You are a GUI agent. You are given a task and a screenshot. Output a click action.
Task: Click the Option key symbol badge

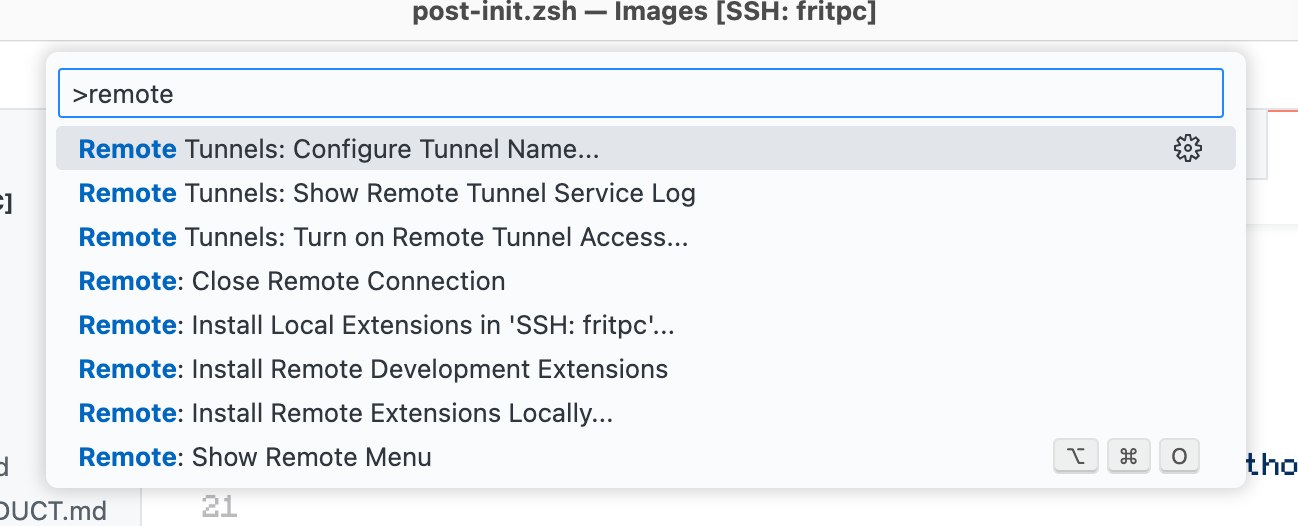[1076, 457]
